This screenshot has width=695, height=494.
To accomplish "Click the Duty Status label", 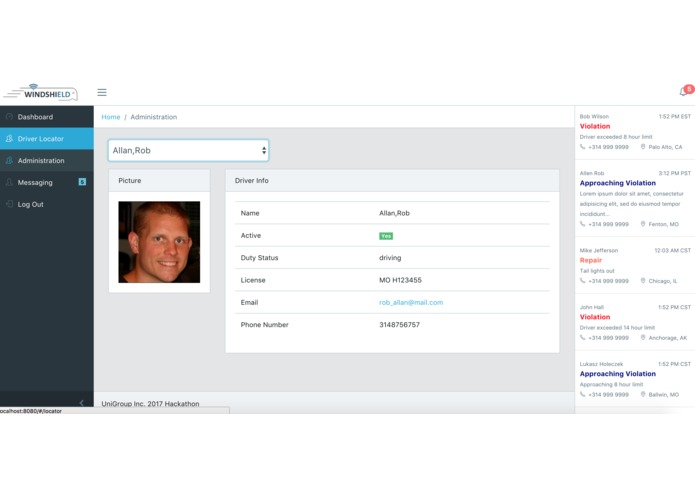I will coord(259,258).
